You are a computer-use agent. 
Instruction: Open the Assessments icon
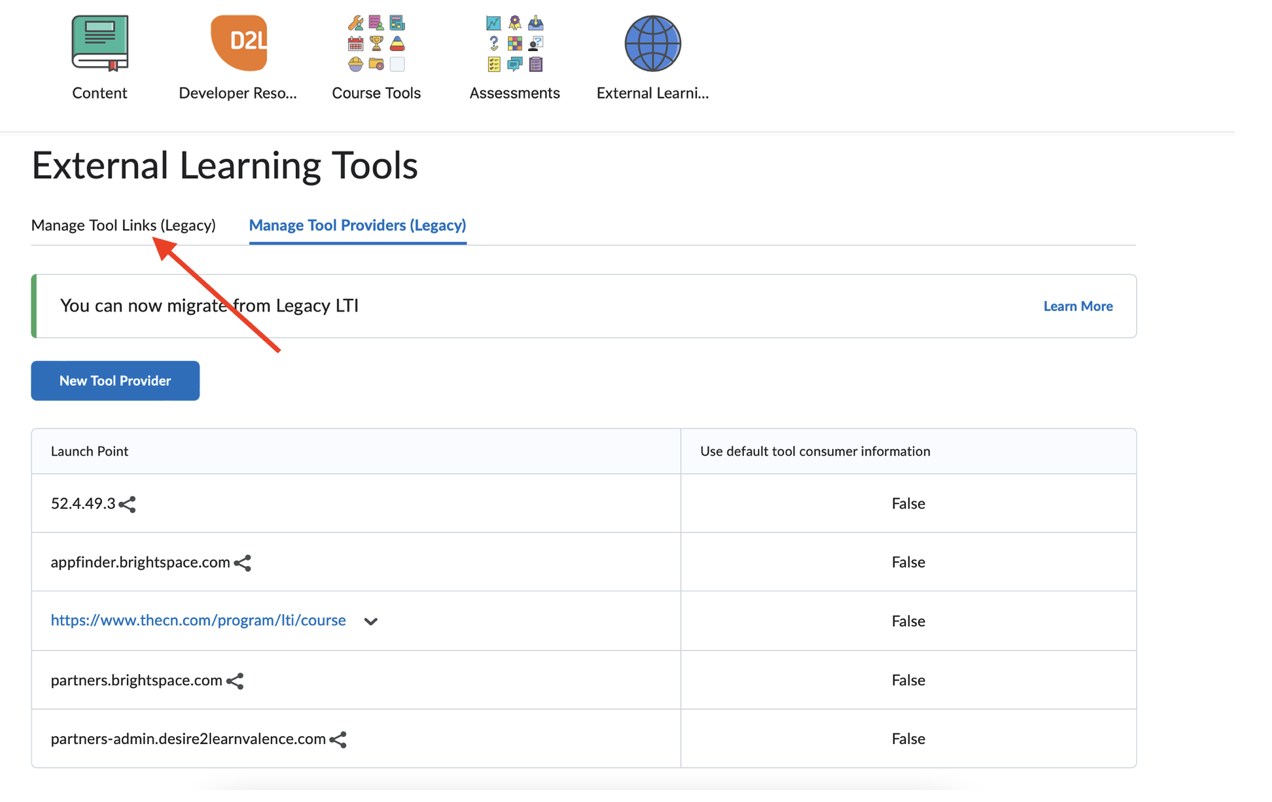[x=514, y=44]
